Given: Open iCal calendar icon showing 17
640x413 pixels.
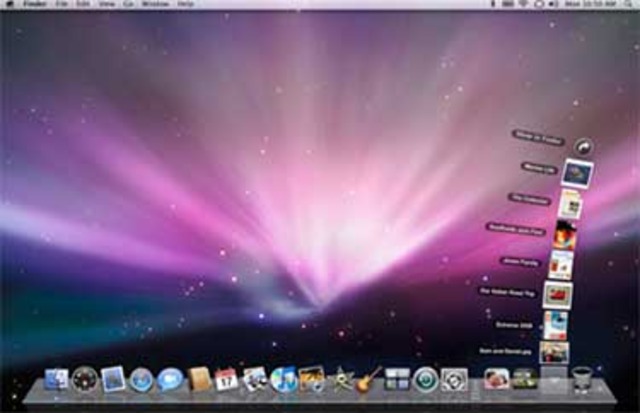Looking at the screenshot, I should tap(227, 380).
